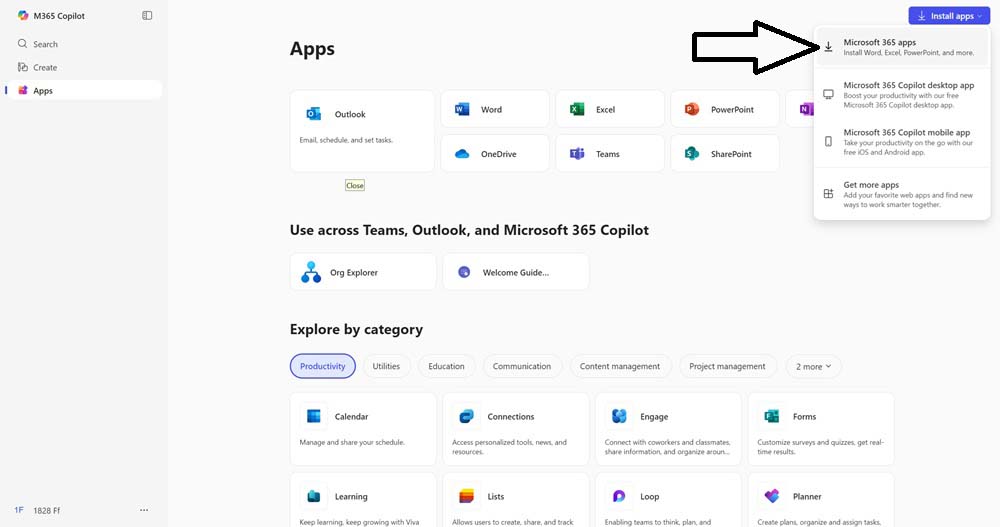Image resolution: width=1000 pixels, height=527 pixels.
Task: Open Search in the left sidebar
Action: (45, 44)
